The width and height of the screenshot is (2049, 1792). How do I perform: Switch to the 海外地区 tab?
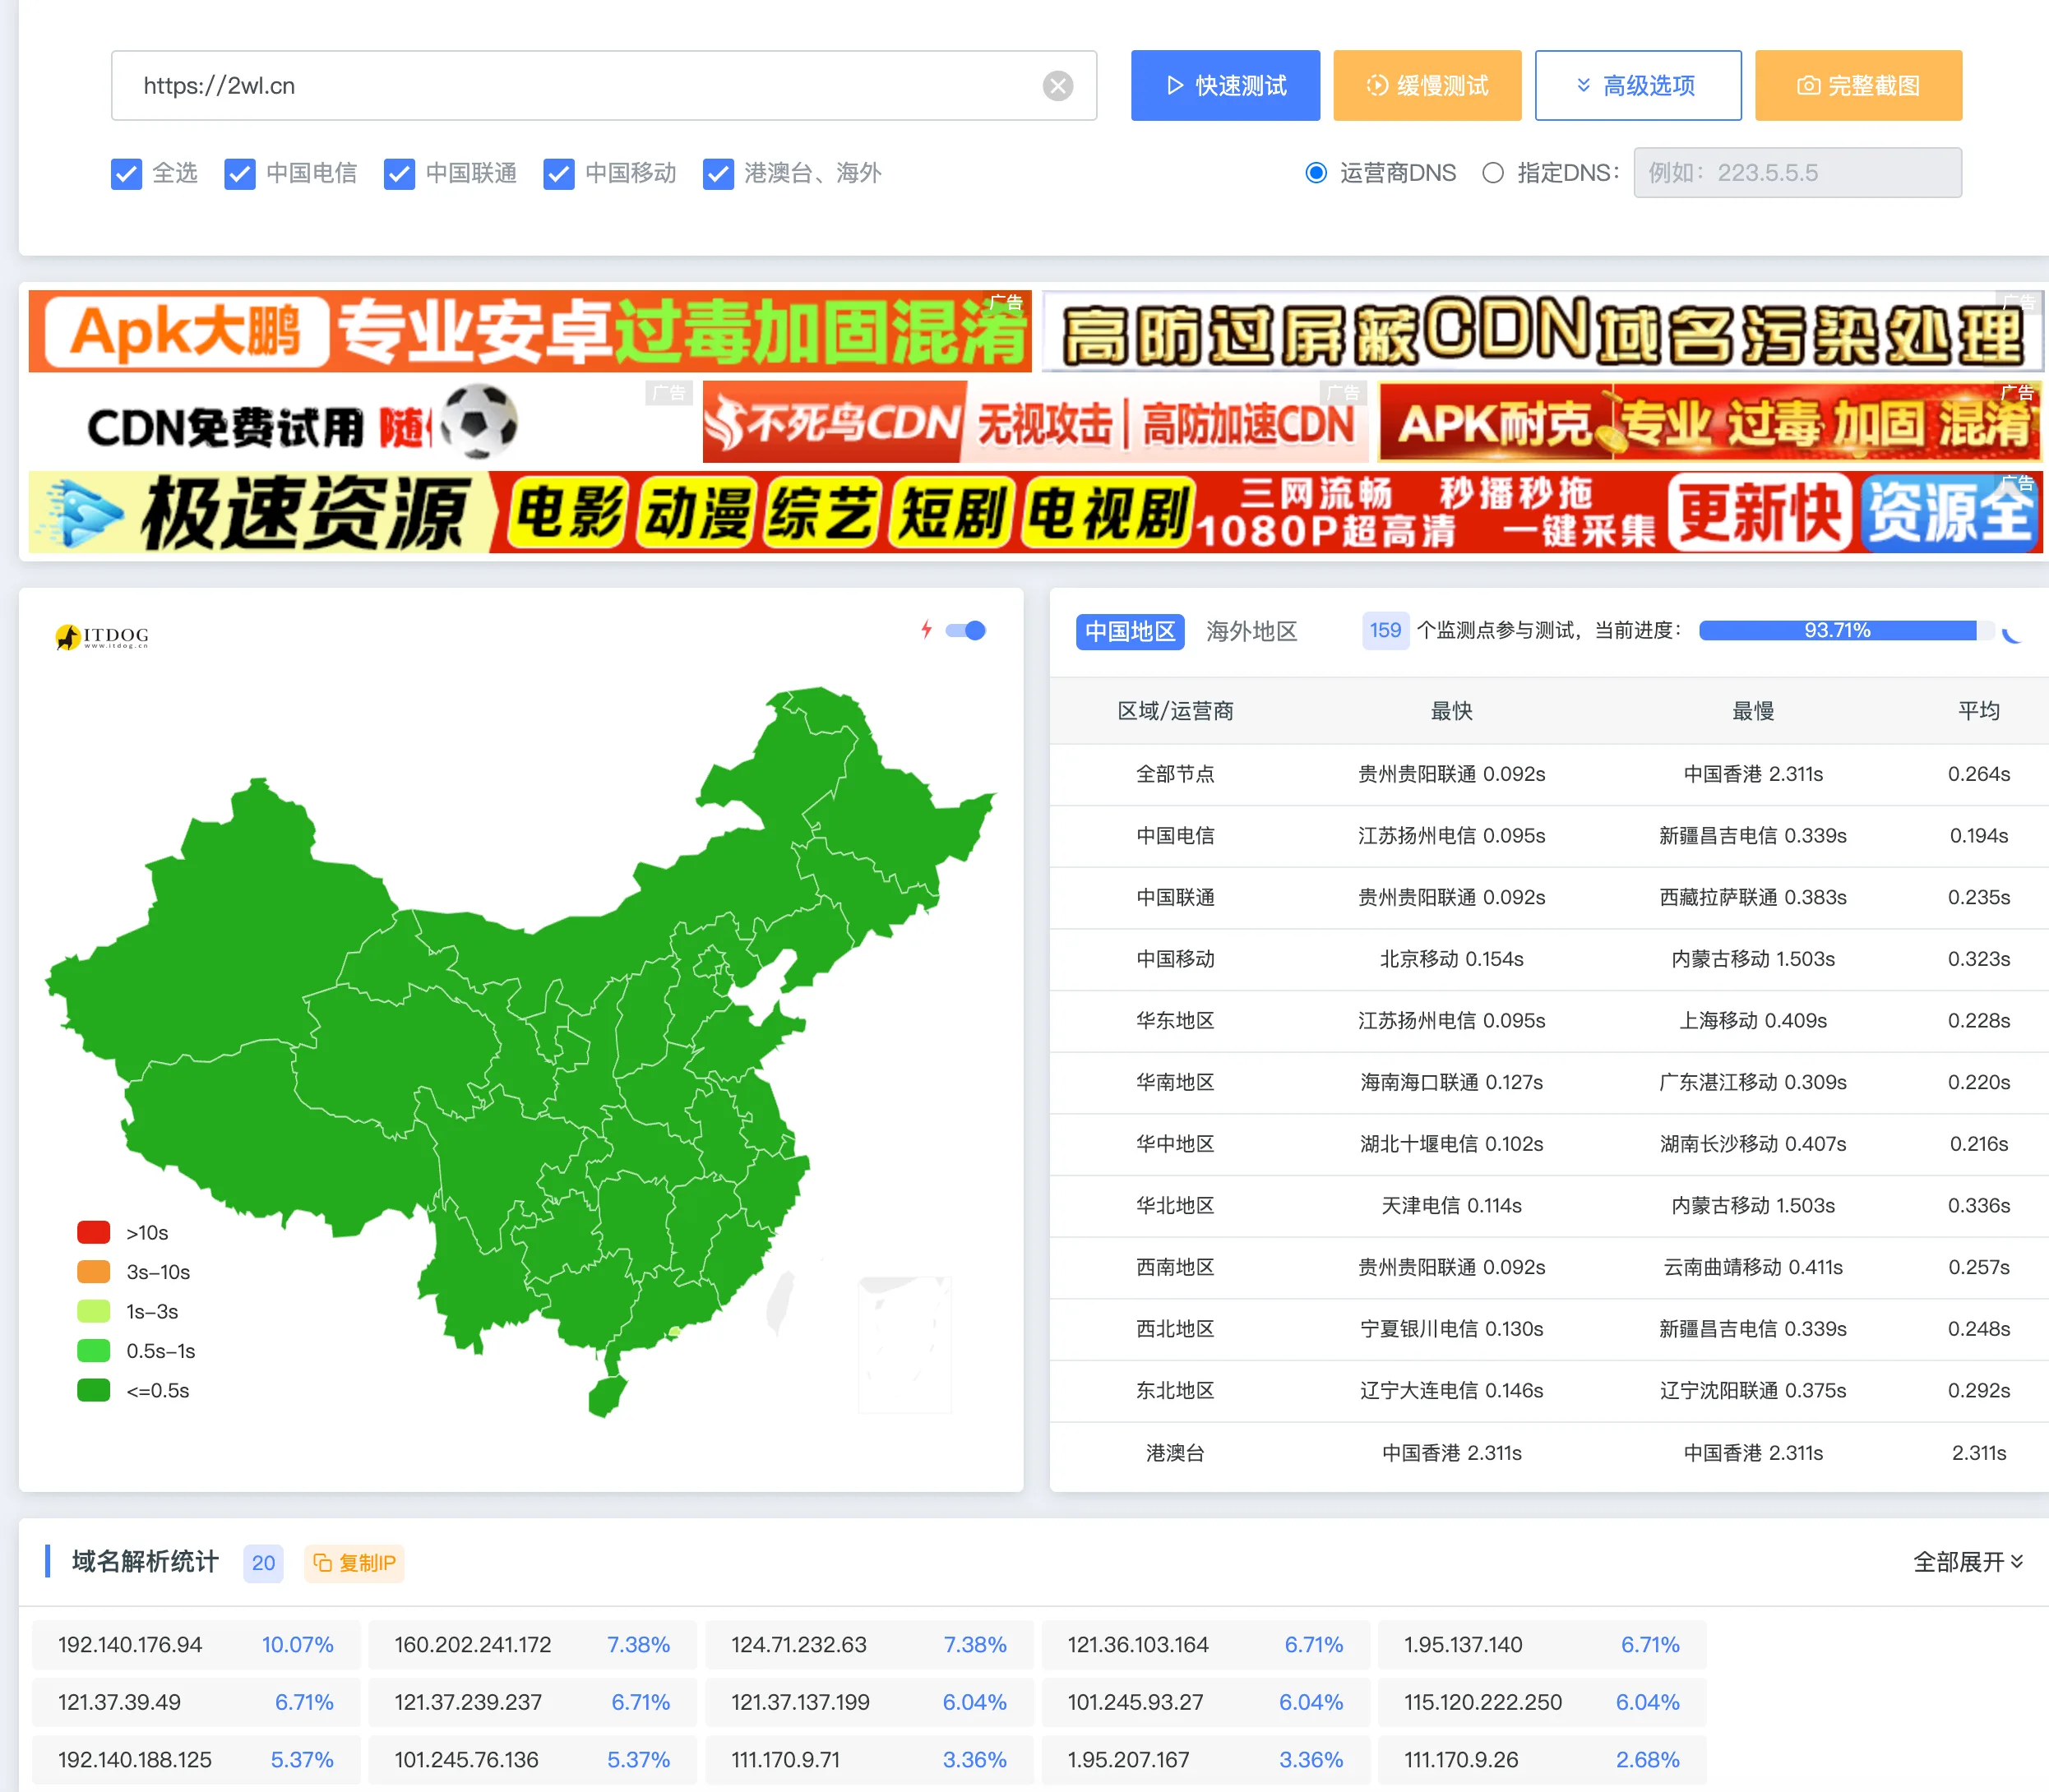click(x=1251, y=631)
